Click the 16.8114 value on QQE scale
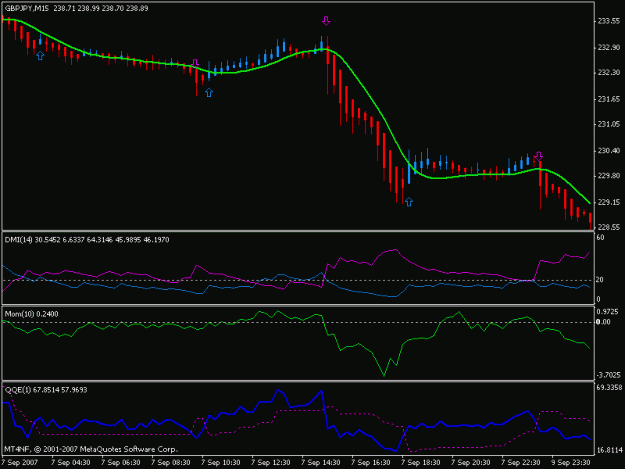 (x=609, y=450)
